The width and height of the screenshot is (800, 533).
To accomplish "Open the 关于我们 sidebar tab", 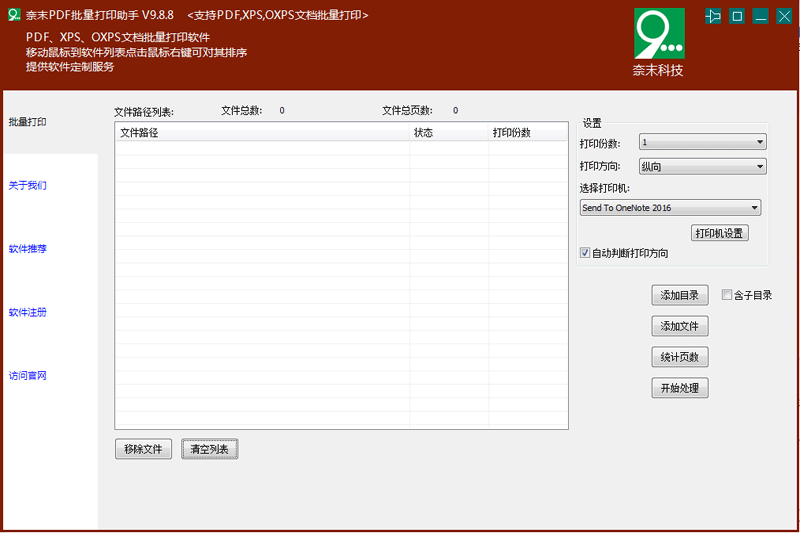I will pyautogui.click(x=28, y=185).
